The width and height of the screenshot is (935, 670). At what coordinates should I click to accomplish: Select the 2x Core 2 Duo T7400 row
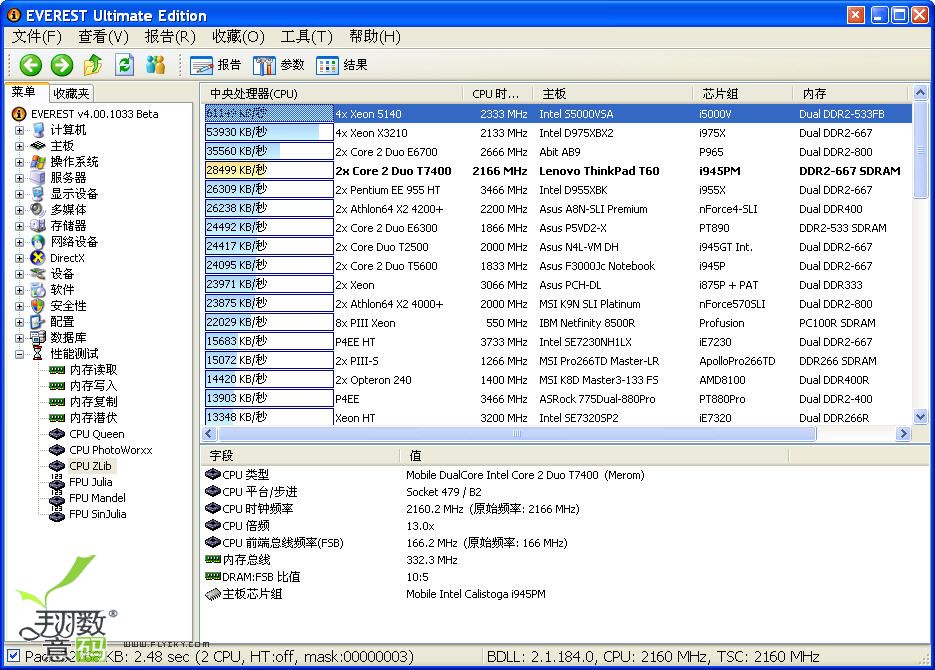click(x=558, y=171)
